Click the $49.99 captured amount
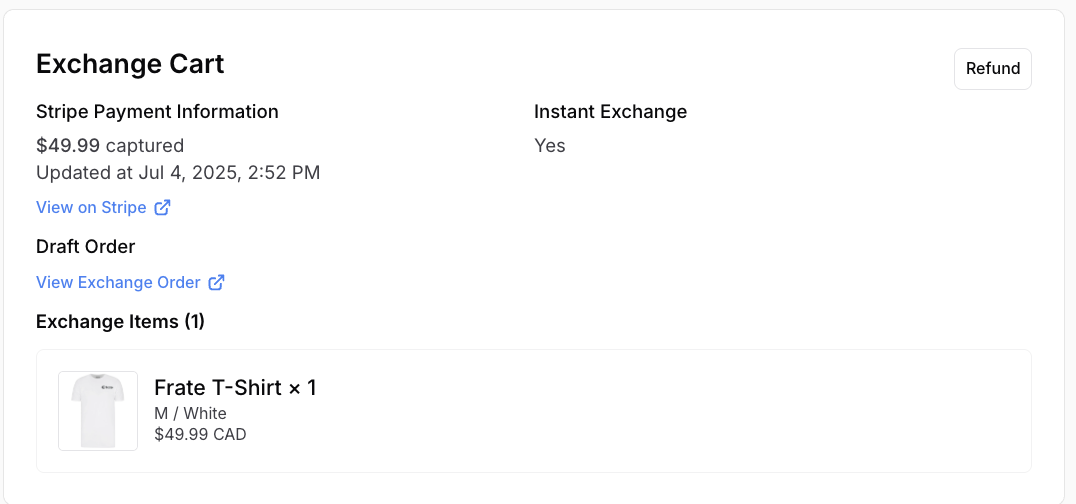This screenshot has height=504, width=1076. coord(68,146)
